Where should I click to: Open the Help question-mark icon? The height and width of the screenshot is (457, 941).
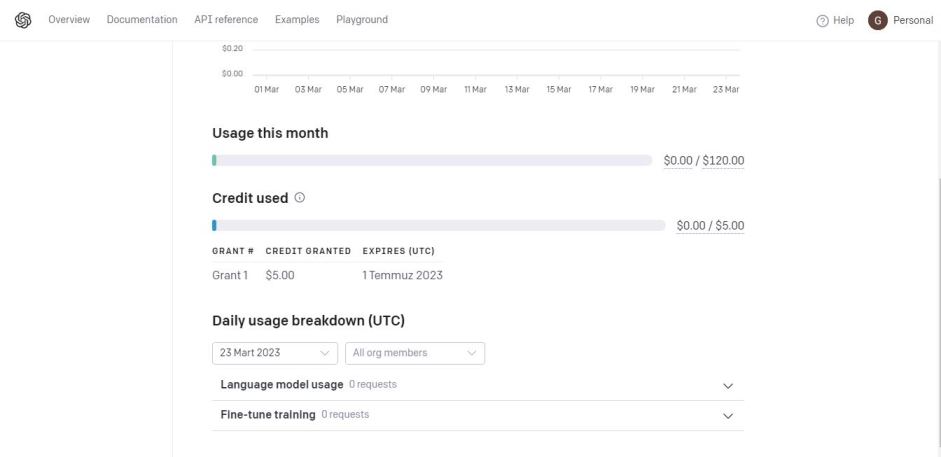coord(822,20)
